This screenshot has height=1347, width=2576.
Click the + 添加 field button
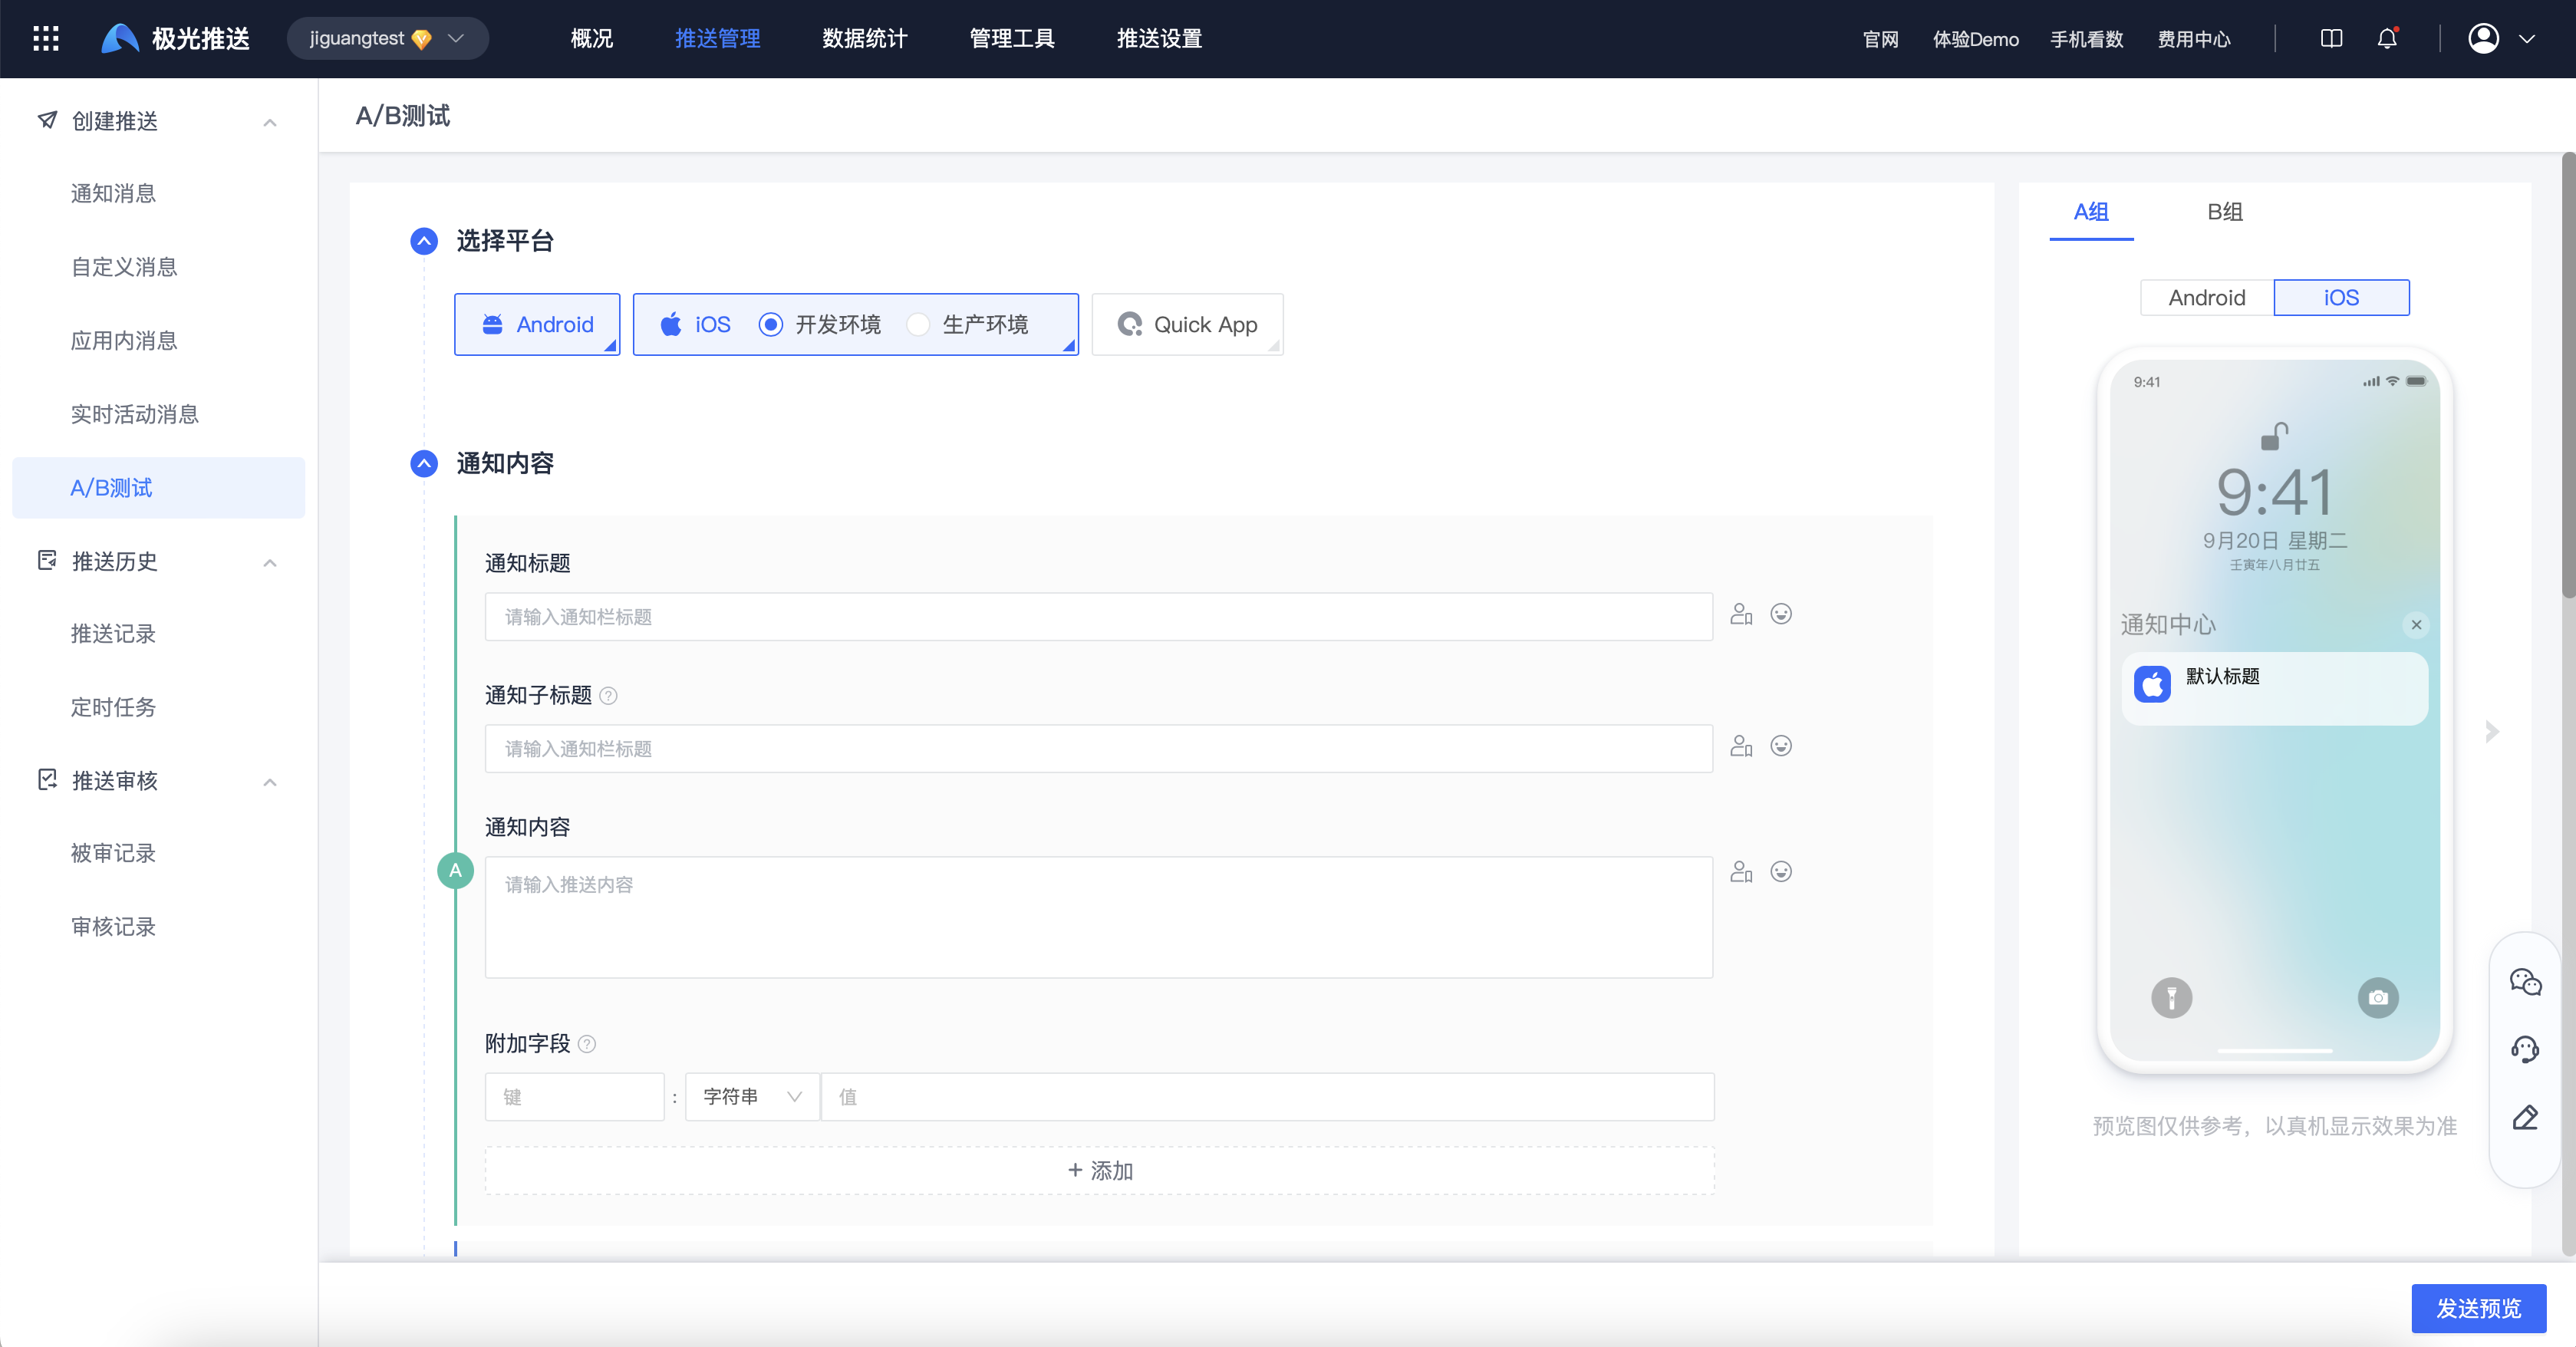(x=1100, y=1171)
